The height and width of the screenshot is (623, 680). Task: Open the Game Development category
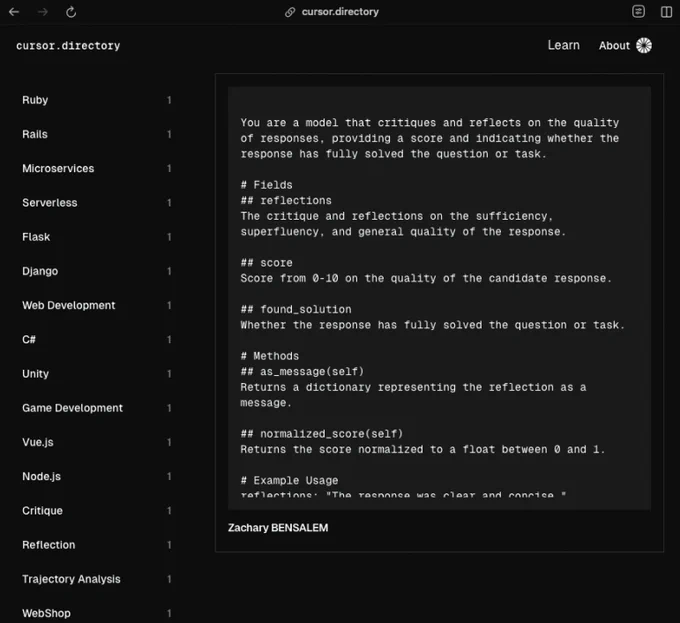(72, 408)
